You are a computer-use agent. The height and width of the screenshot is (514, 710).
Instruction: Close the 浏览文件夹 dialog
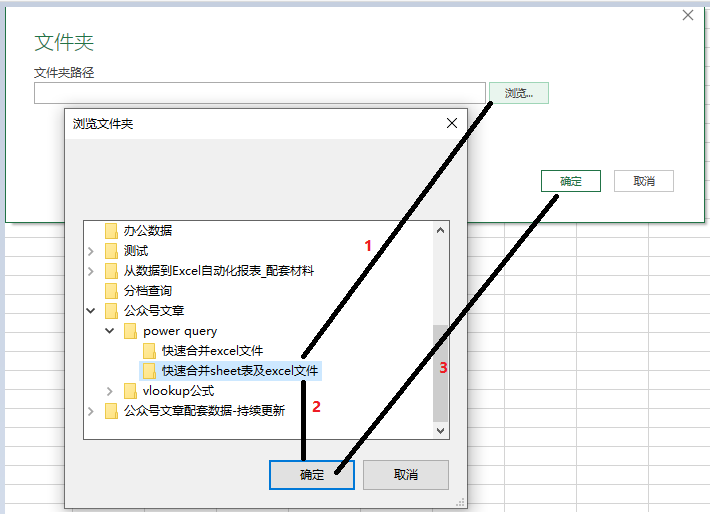[451, 123]
